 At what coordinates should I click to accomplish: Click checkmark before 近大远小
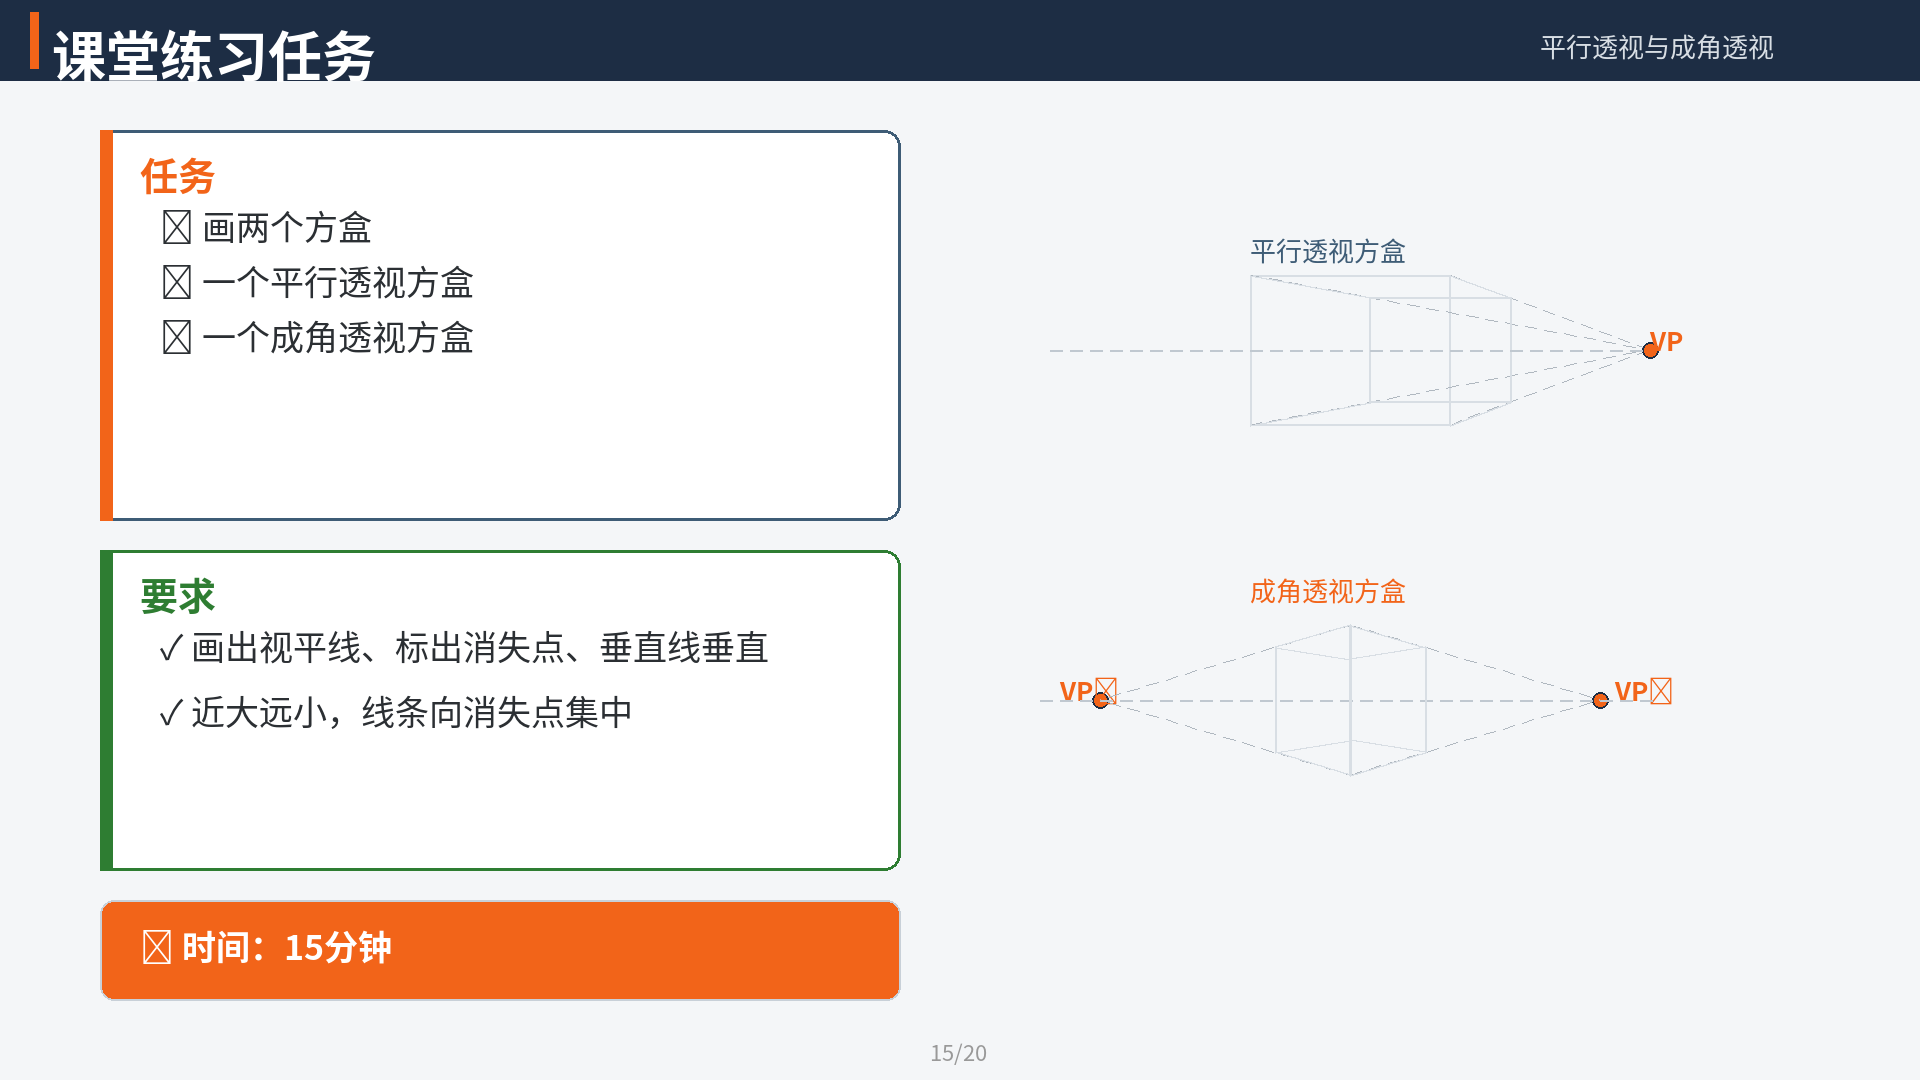point(171,713)
